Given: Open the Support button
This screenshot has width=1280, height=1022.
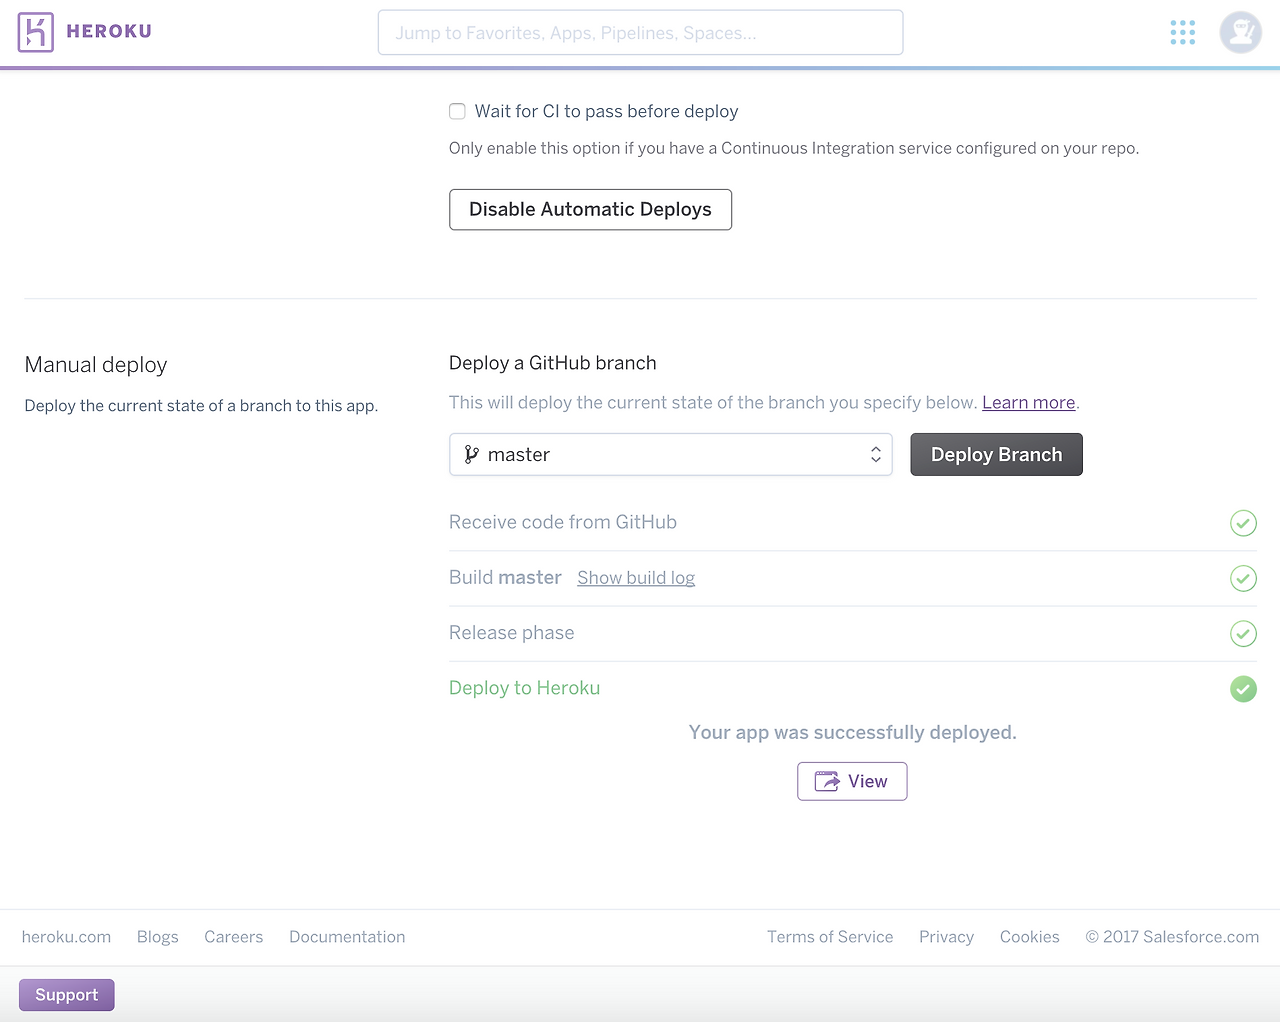Looking at the screenshot, I should pos(66,995).
